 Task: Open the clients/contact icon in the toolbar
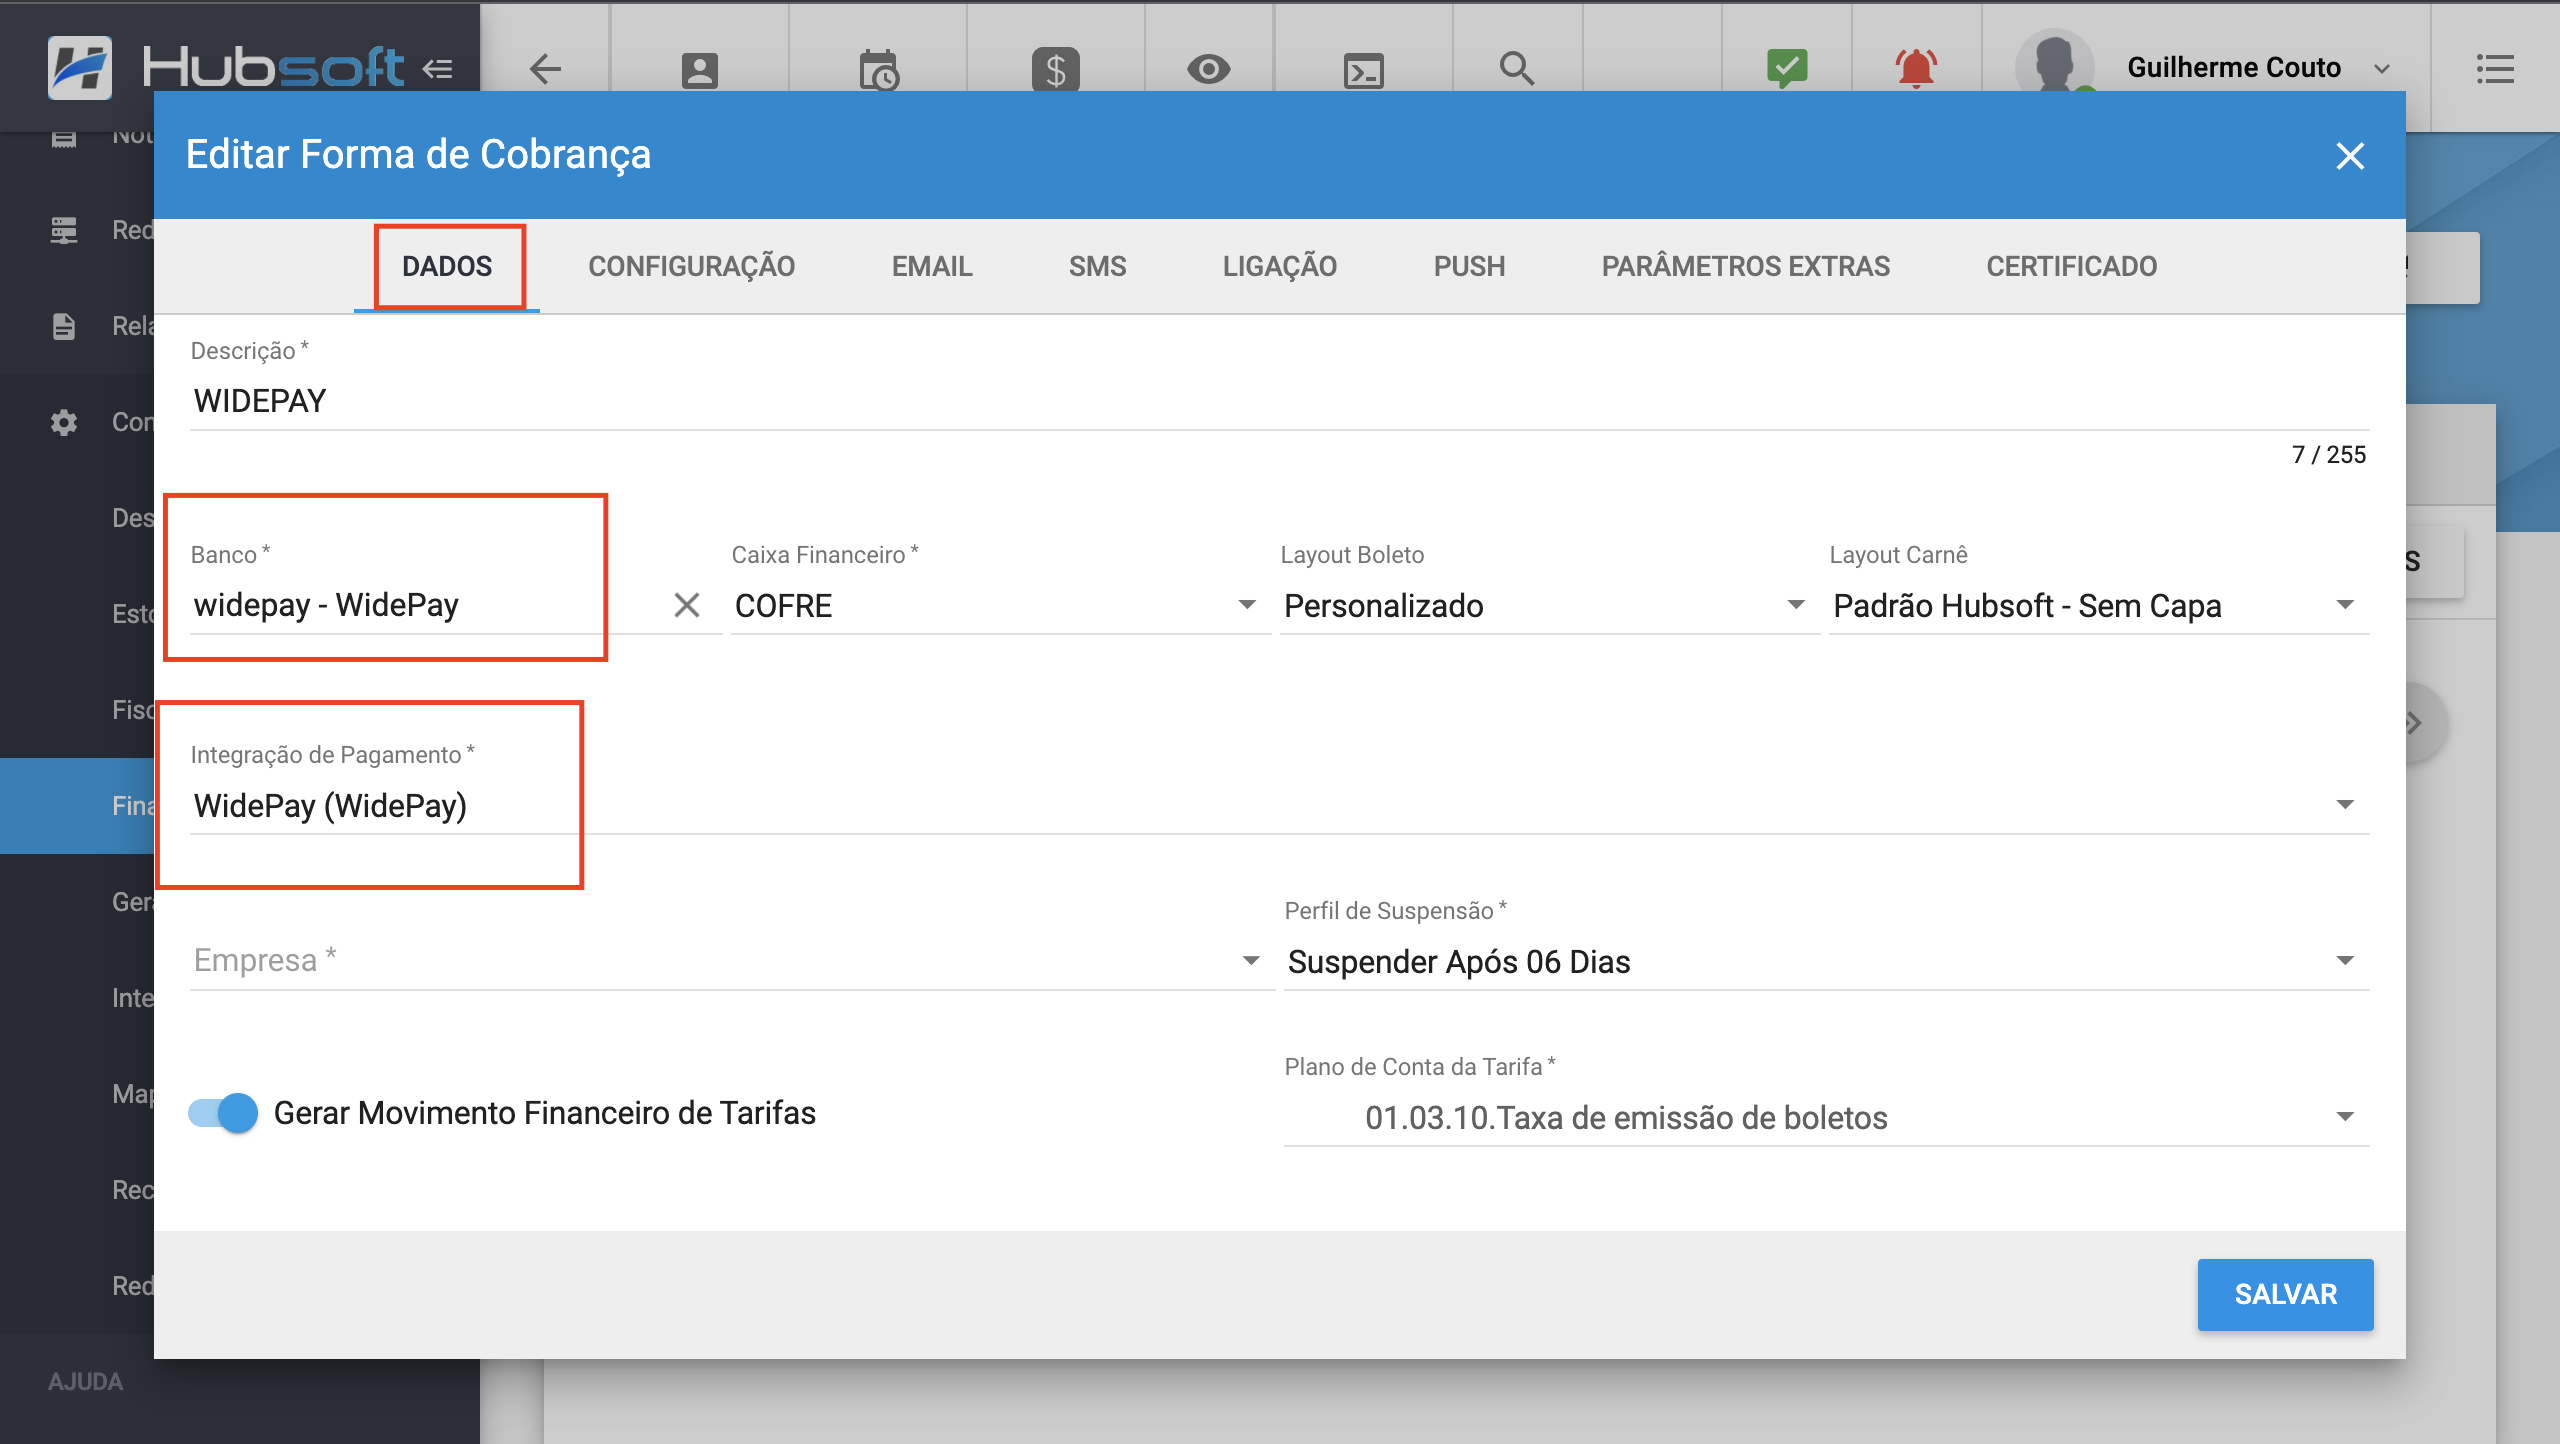point(697,68)
